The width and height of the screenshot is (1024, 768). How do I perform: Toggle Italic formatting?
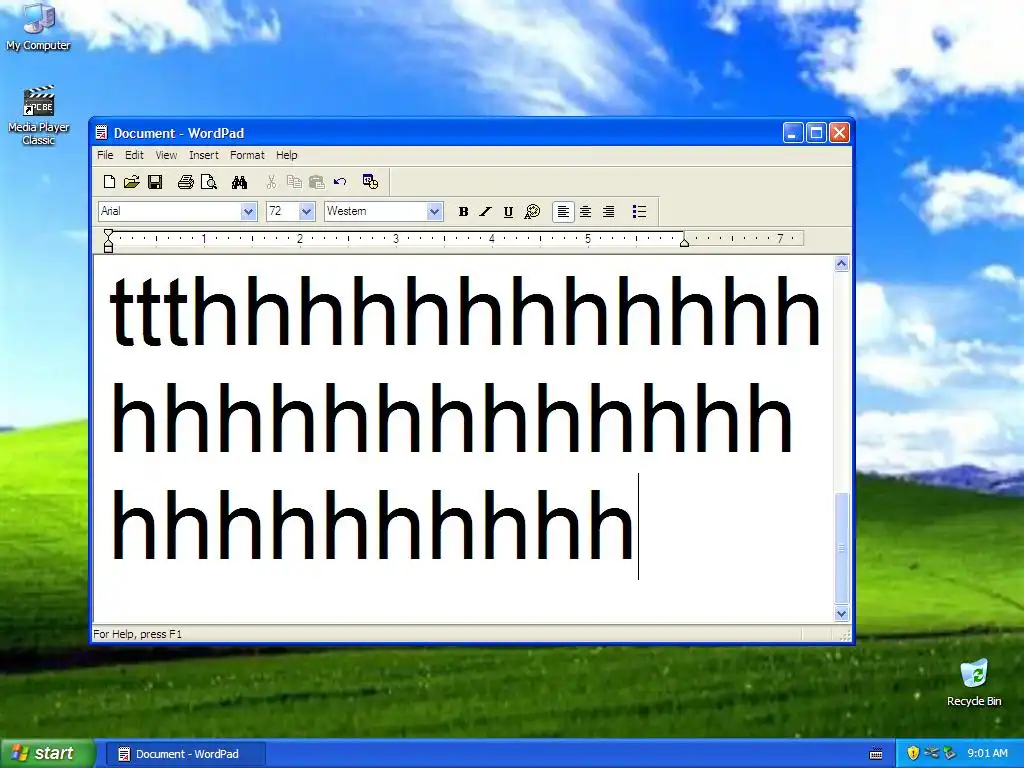pyautogui.click(x=485, y=212)
